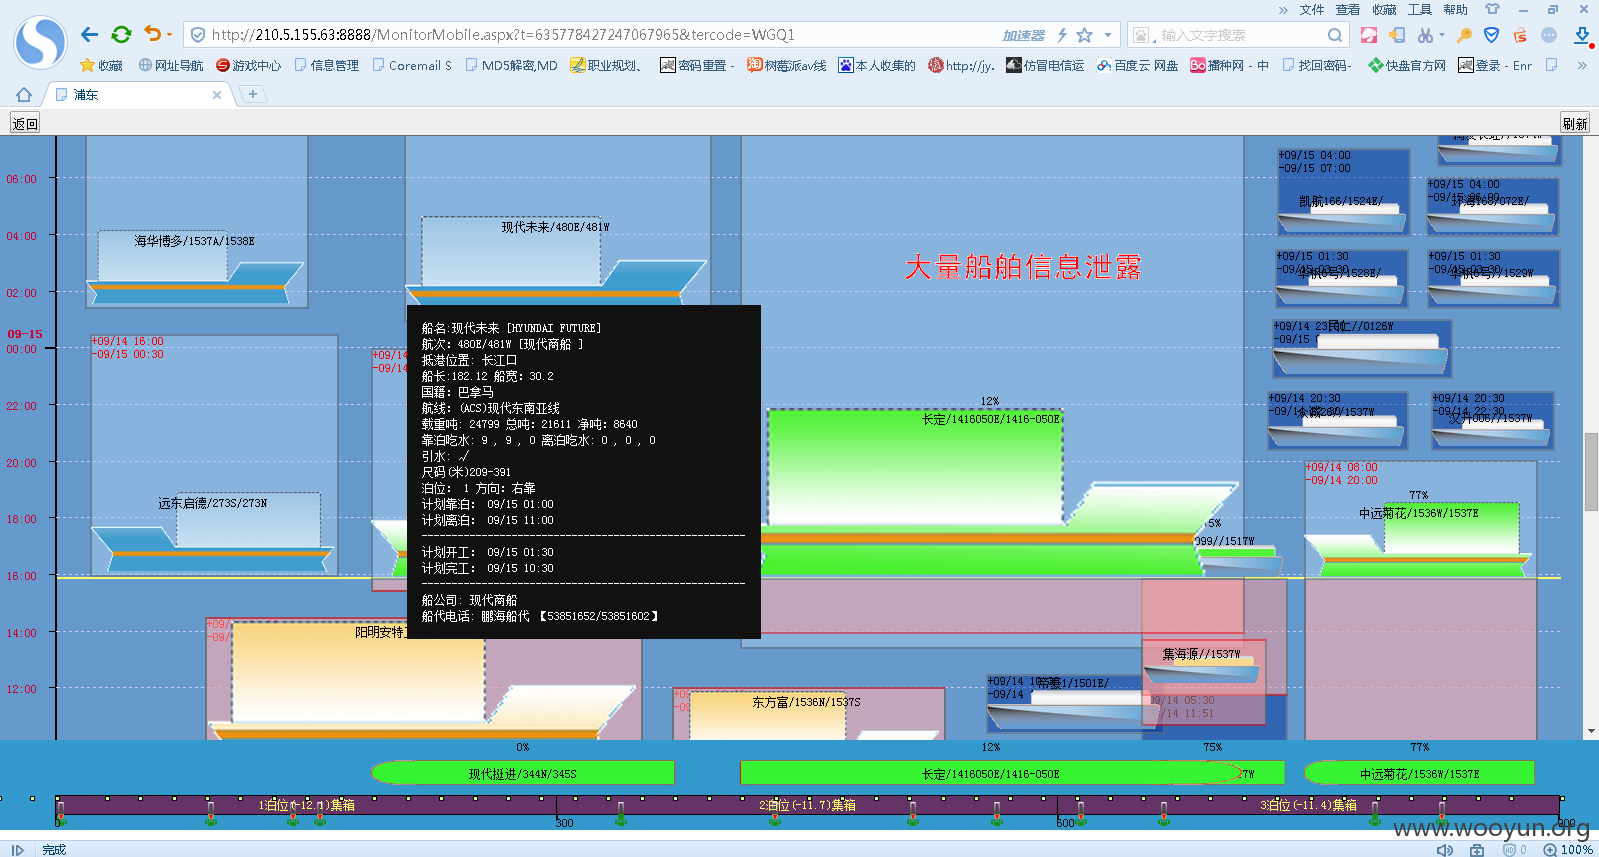Expand the menu bar overflow chevron
The image size is (1599, 857).
1283,10
